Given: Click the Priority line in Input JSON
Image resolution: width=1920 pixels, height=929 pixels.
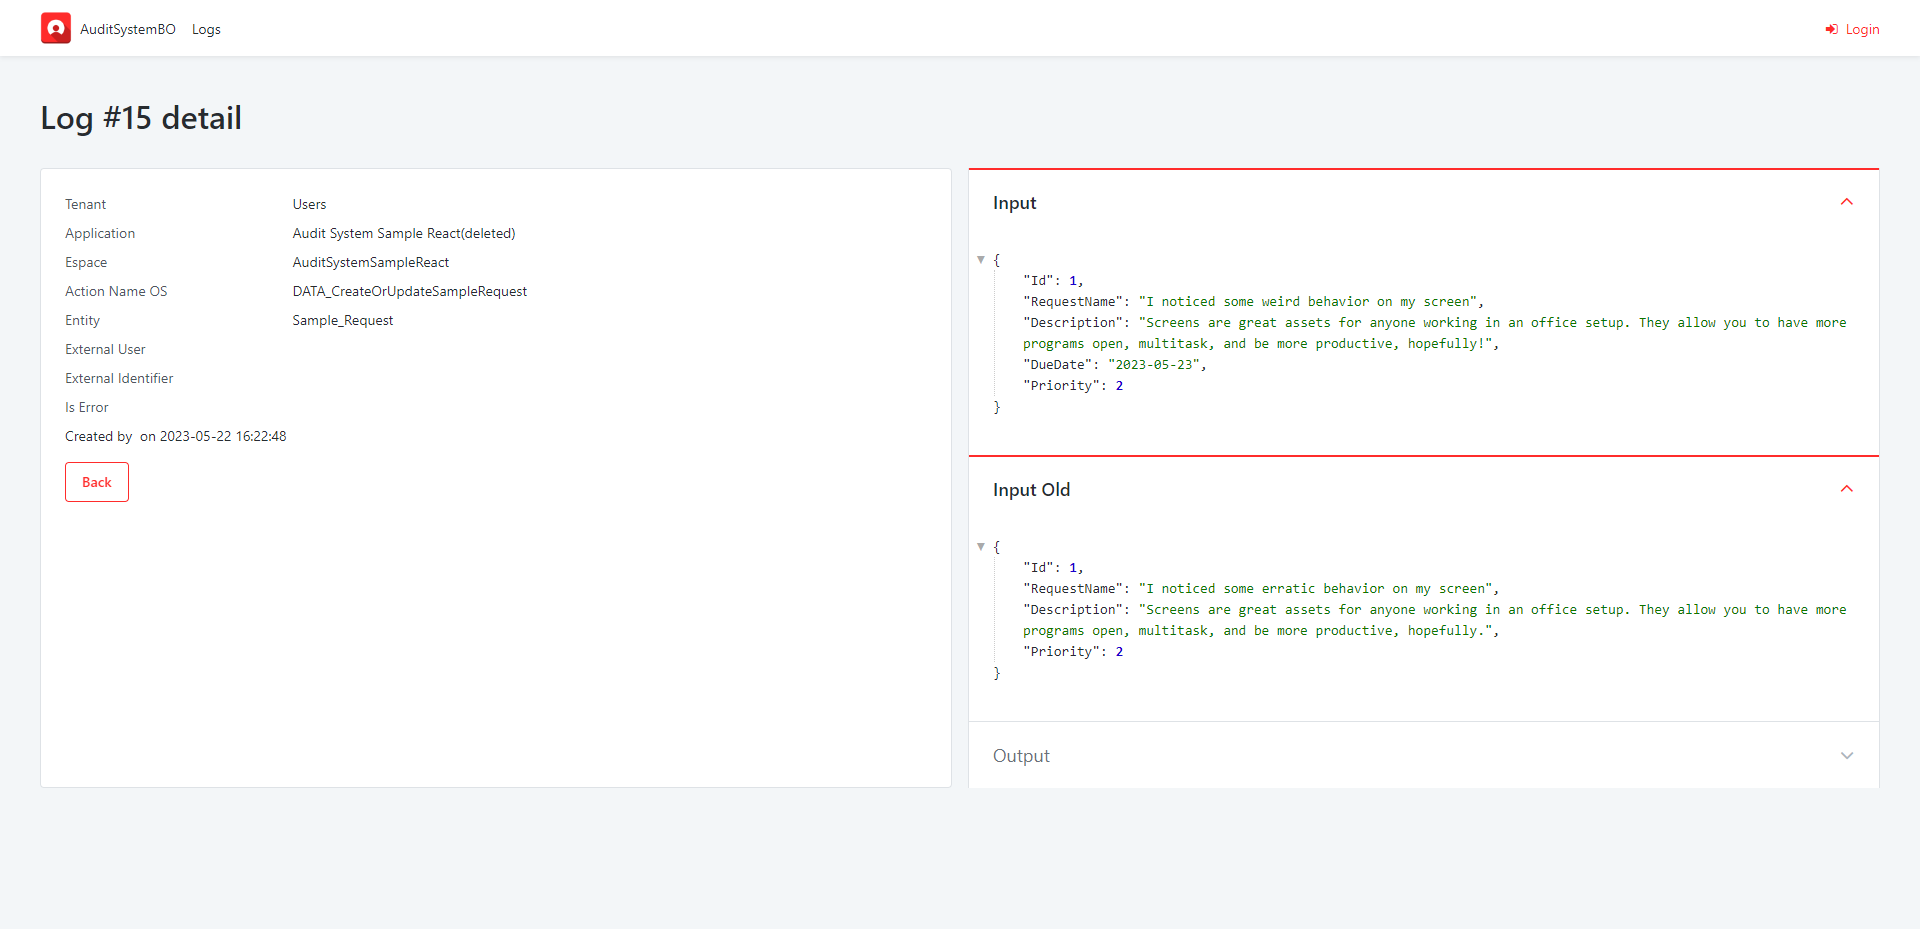Looking at the screenshot, I should click(x=1073, y=385).
